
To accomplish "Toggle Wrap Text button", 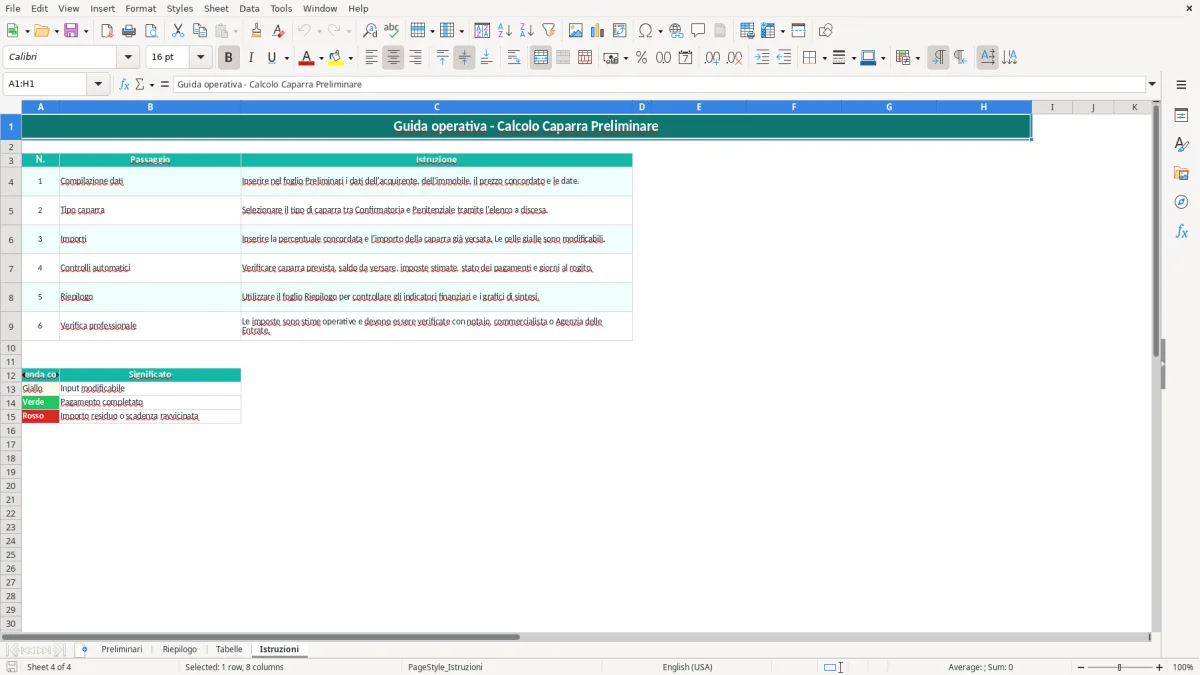I will tap(514, 58).
